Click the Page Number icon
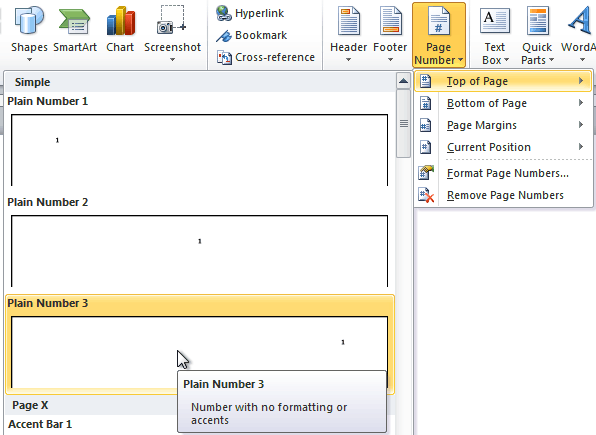The image size is (596, 435). pos(438,21)
